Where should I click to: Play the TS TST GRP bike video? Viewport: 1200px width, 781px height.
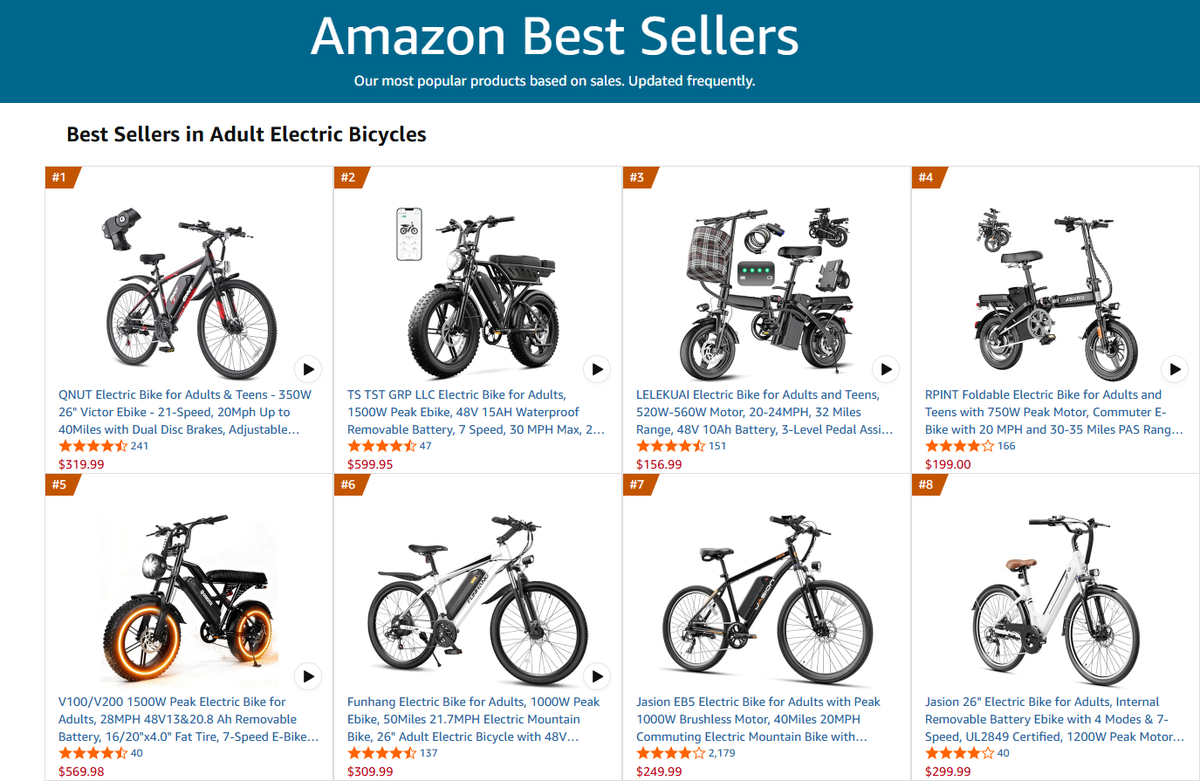click(597, 369)
